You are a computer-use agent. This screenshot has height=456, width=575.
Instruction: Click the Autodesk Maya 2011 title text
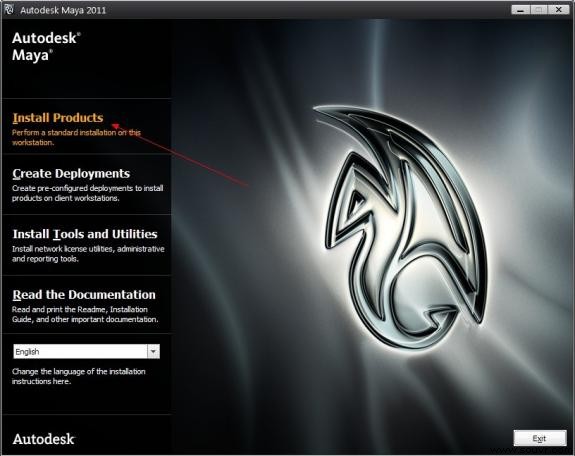point(63,10)
